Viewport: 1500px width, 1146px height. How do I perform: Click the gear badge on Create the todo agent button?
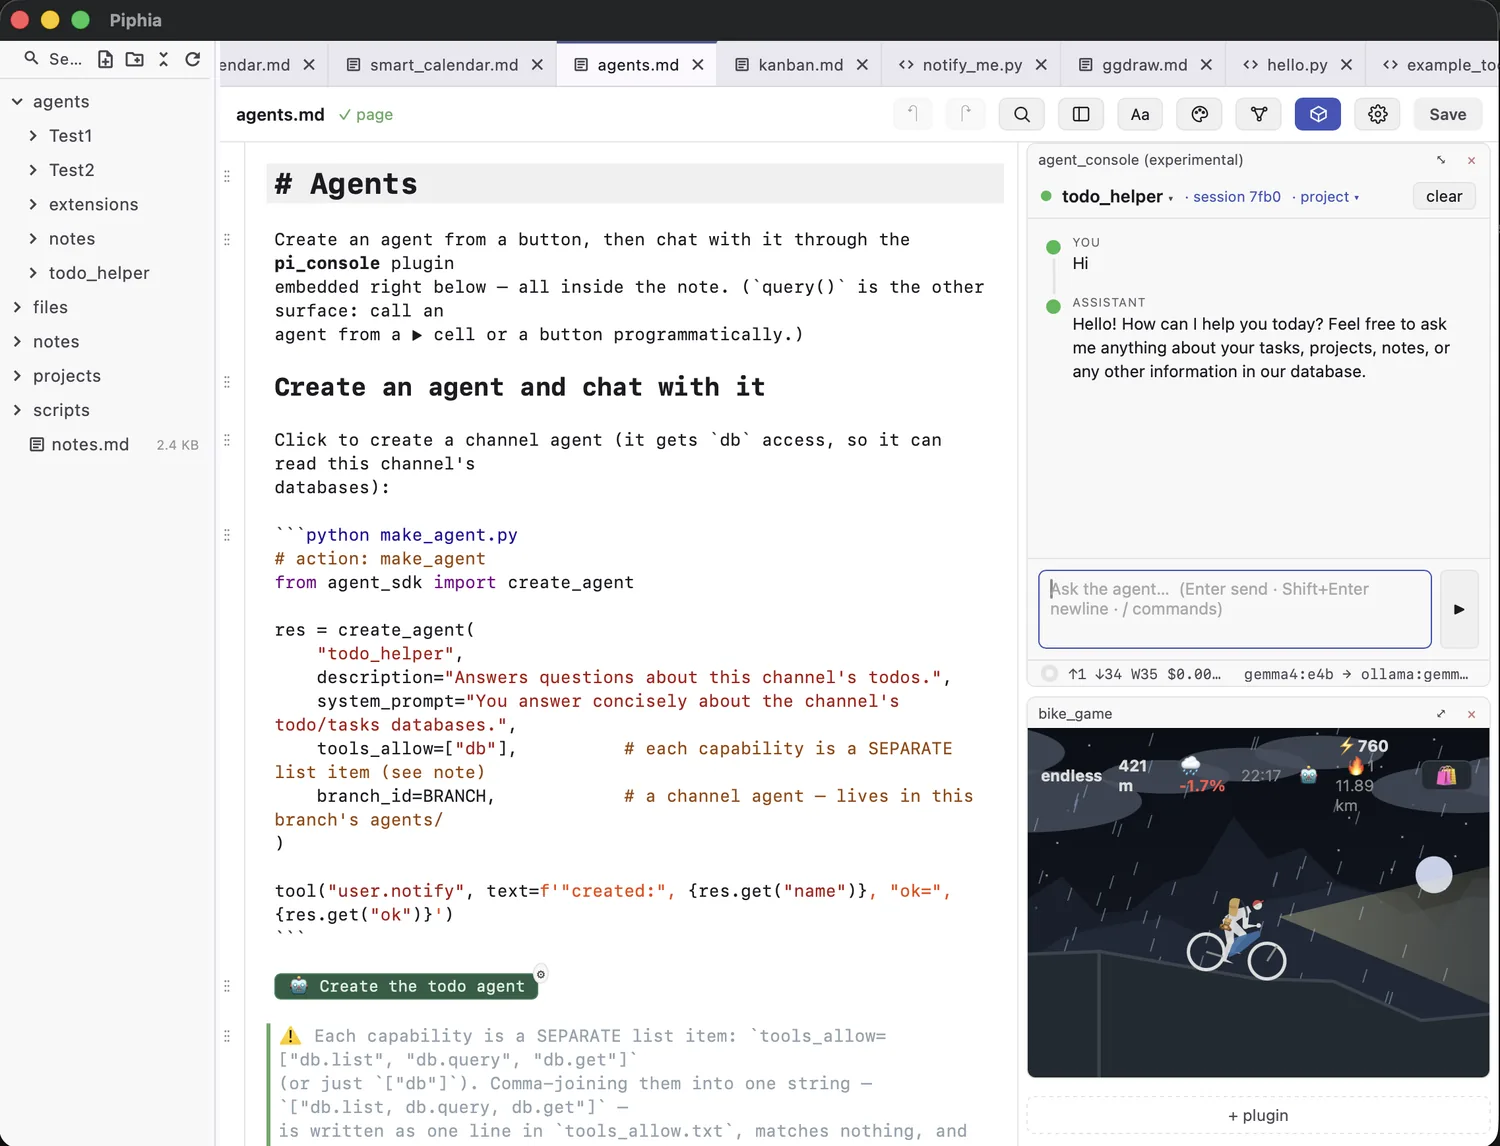click(541, 974)
